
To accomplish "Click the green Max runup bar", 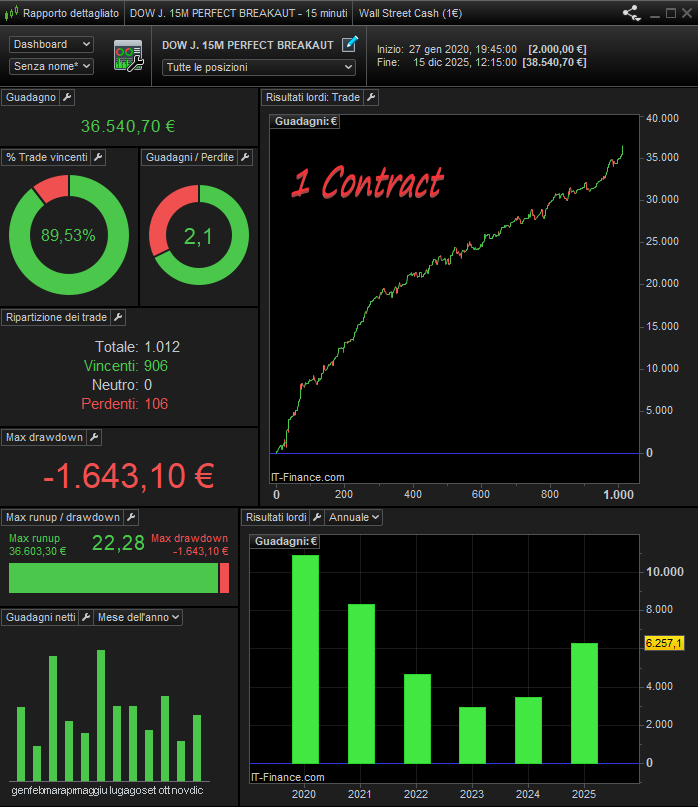I will coord(113,578).
